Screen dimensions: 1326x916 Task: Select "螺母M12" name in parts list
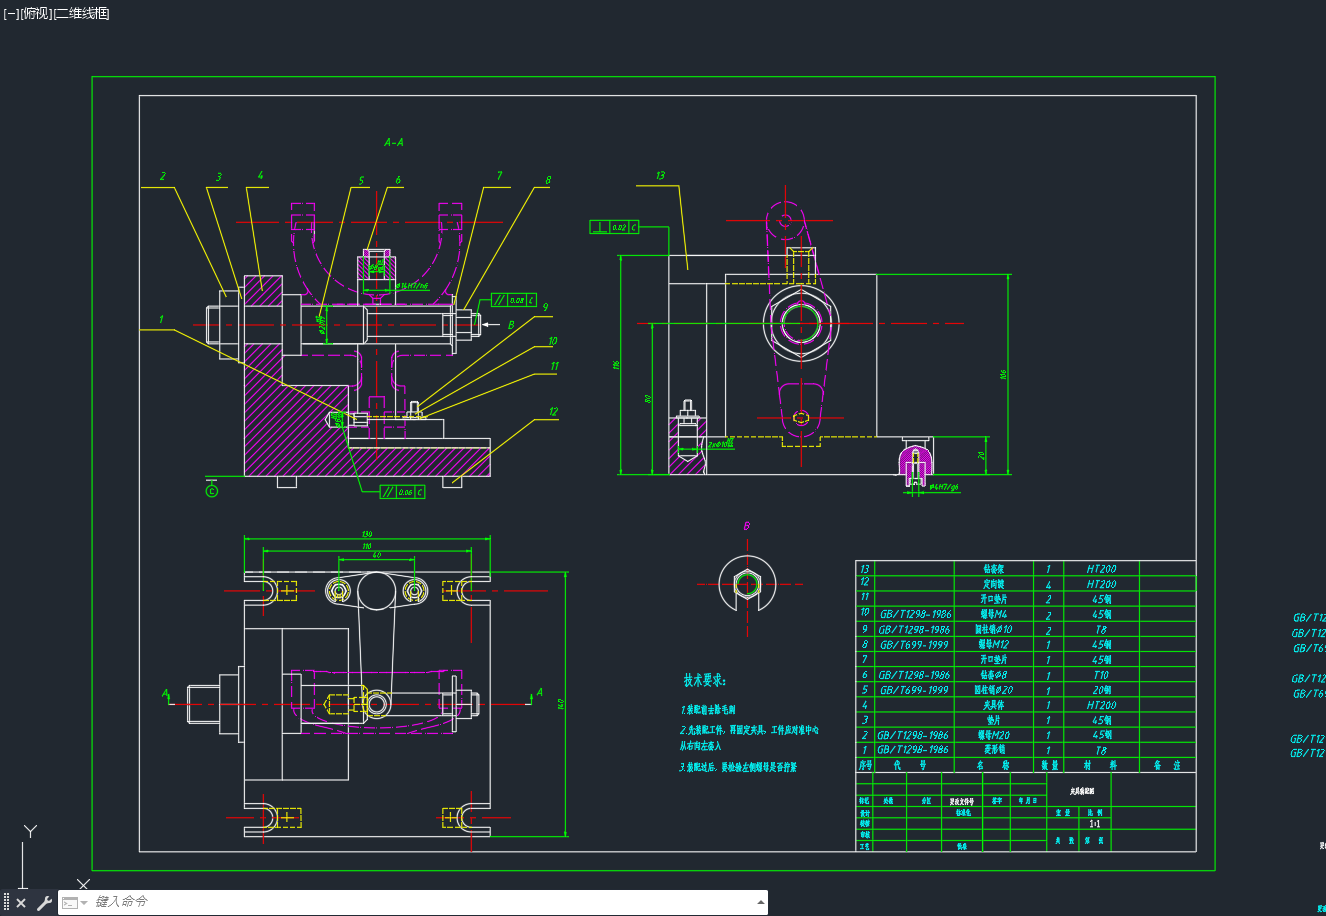(994, 645)
